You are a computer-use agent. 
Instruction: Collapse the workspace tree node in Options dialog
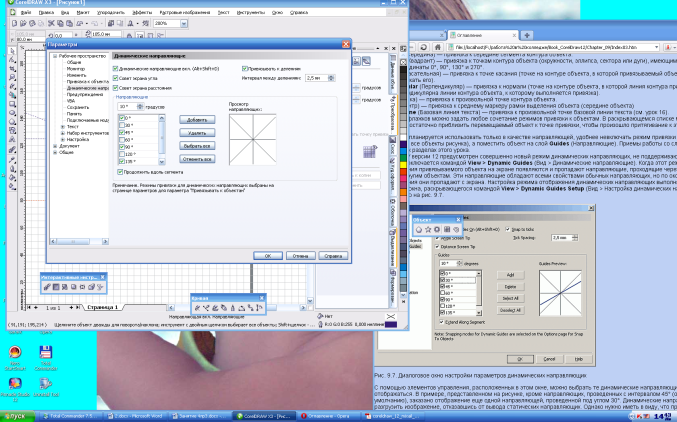55,56
